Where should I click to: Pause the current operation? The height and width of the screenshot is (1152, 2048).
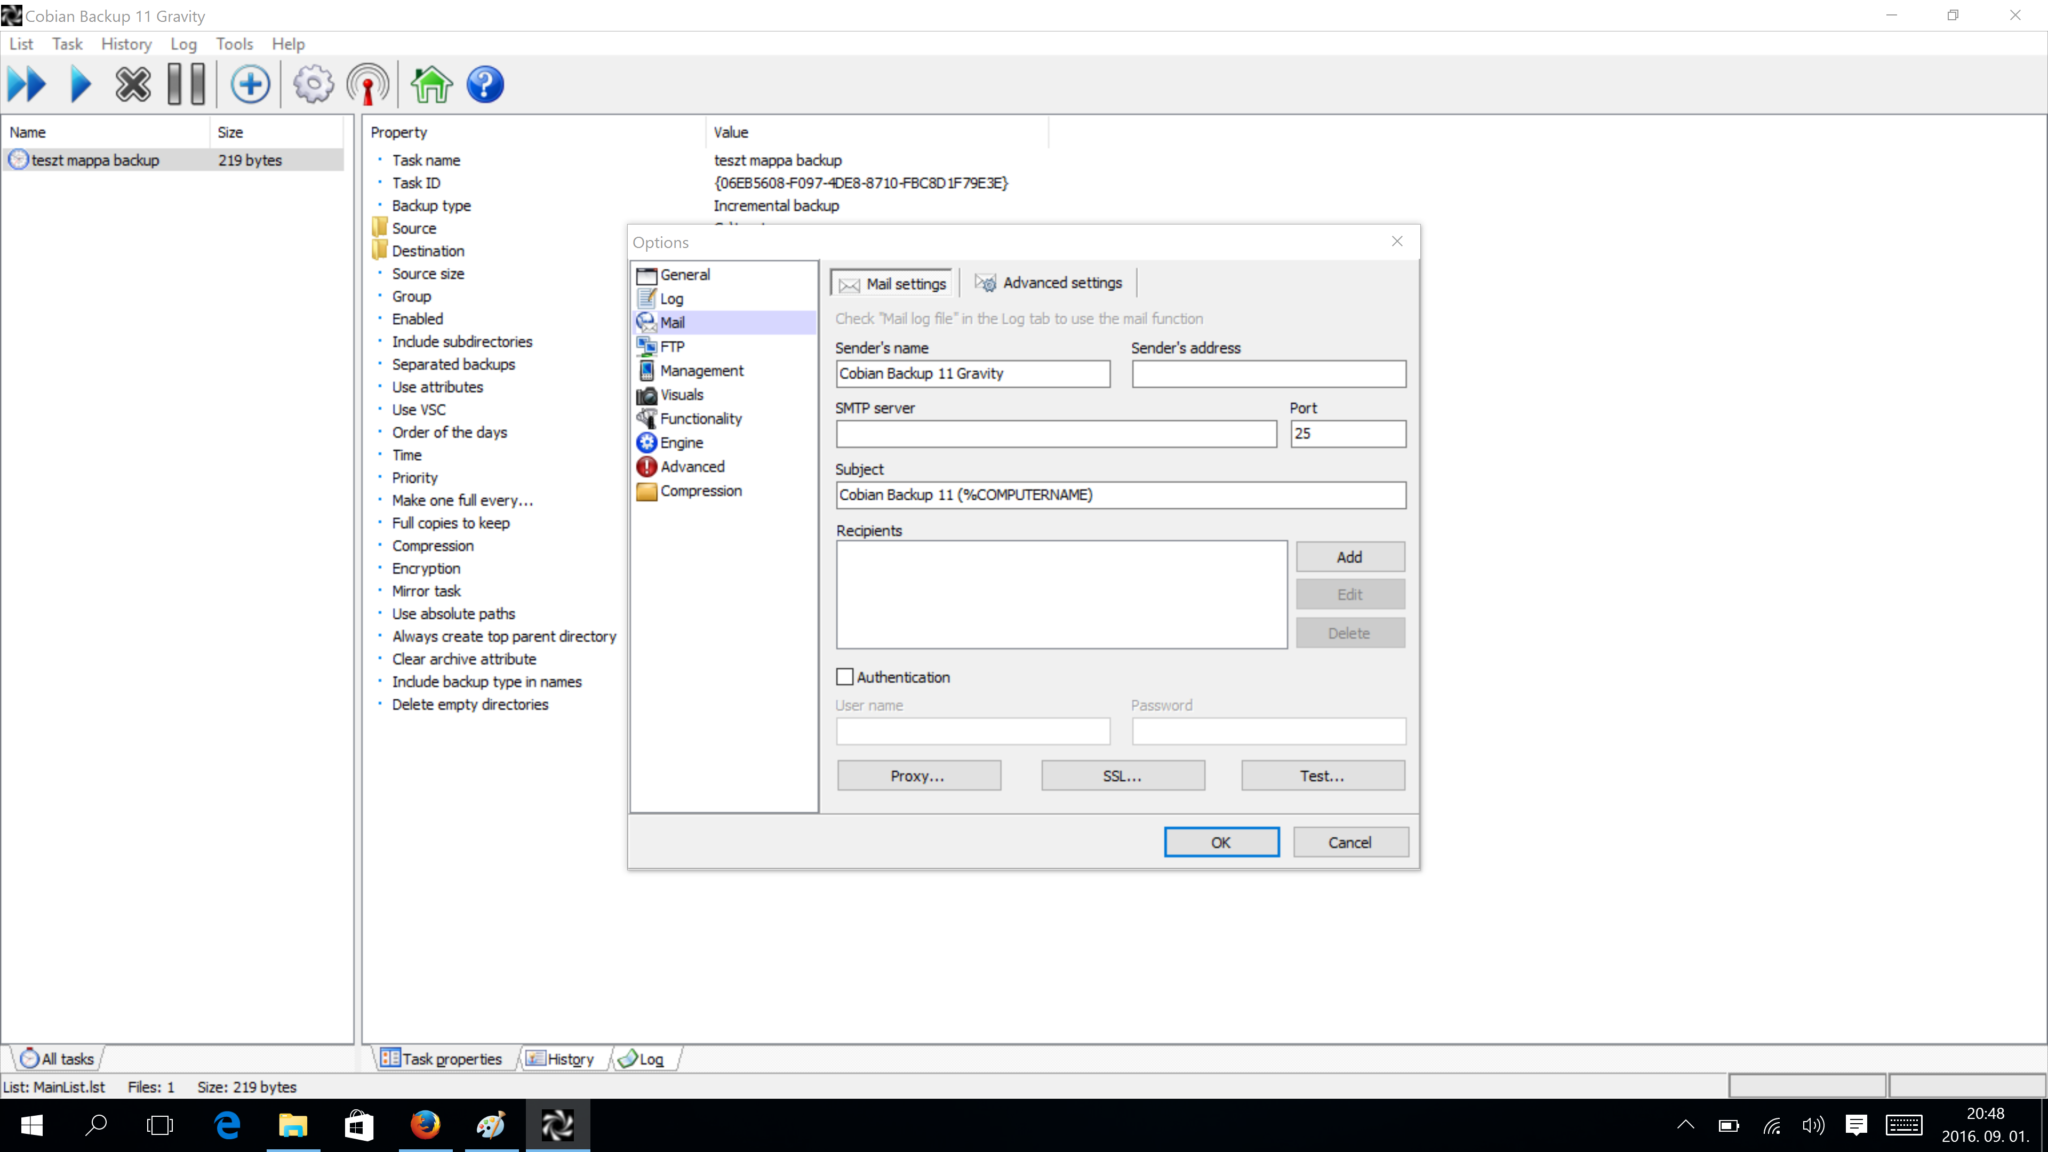(186, 84)
